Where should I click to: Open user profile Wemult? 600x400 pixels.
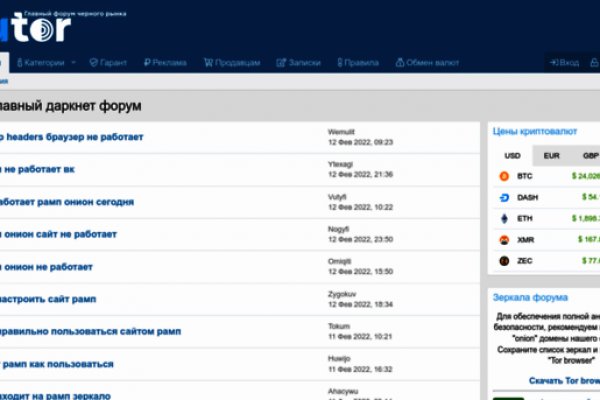341,131
